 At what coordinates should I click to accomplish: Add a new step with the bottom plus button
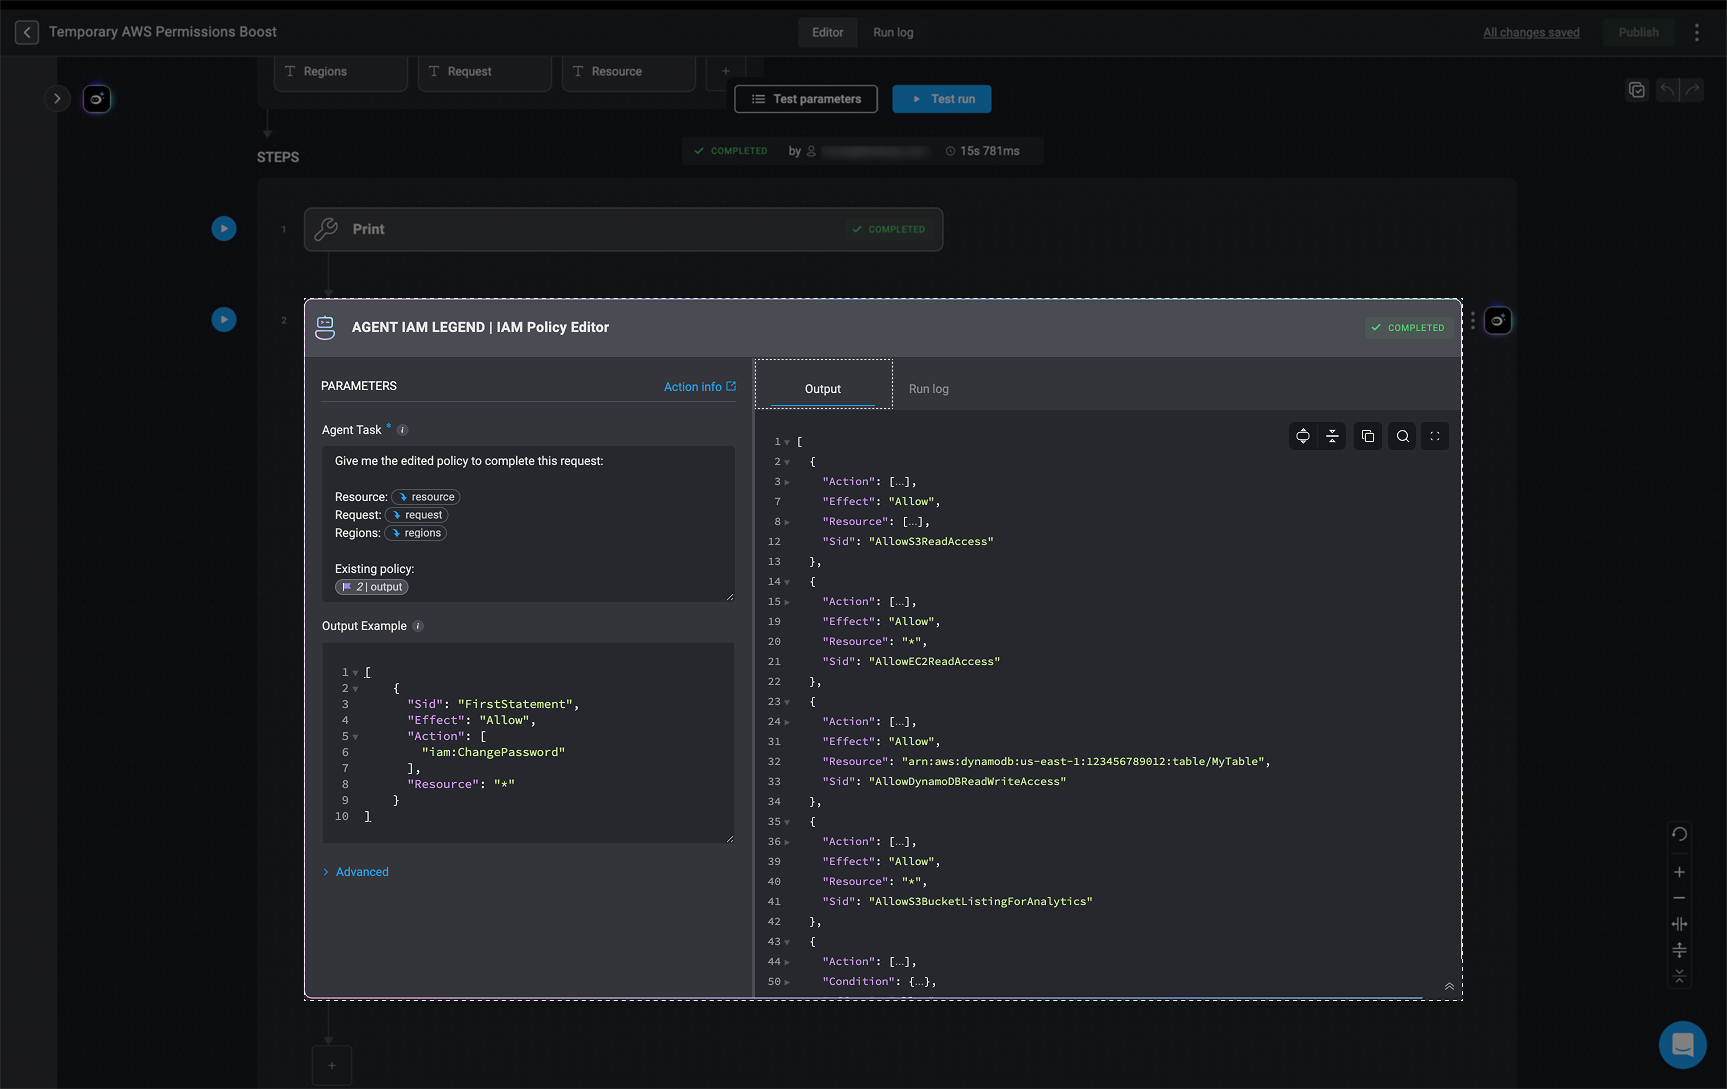(x=332, y=1065)
